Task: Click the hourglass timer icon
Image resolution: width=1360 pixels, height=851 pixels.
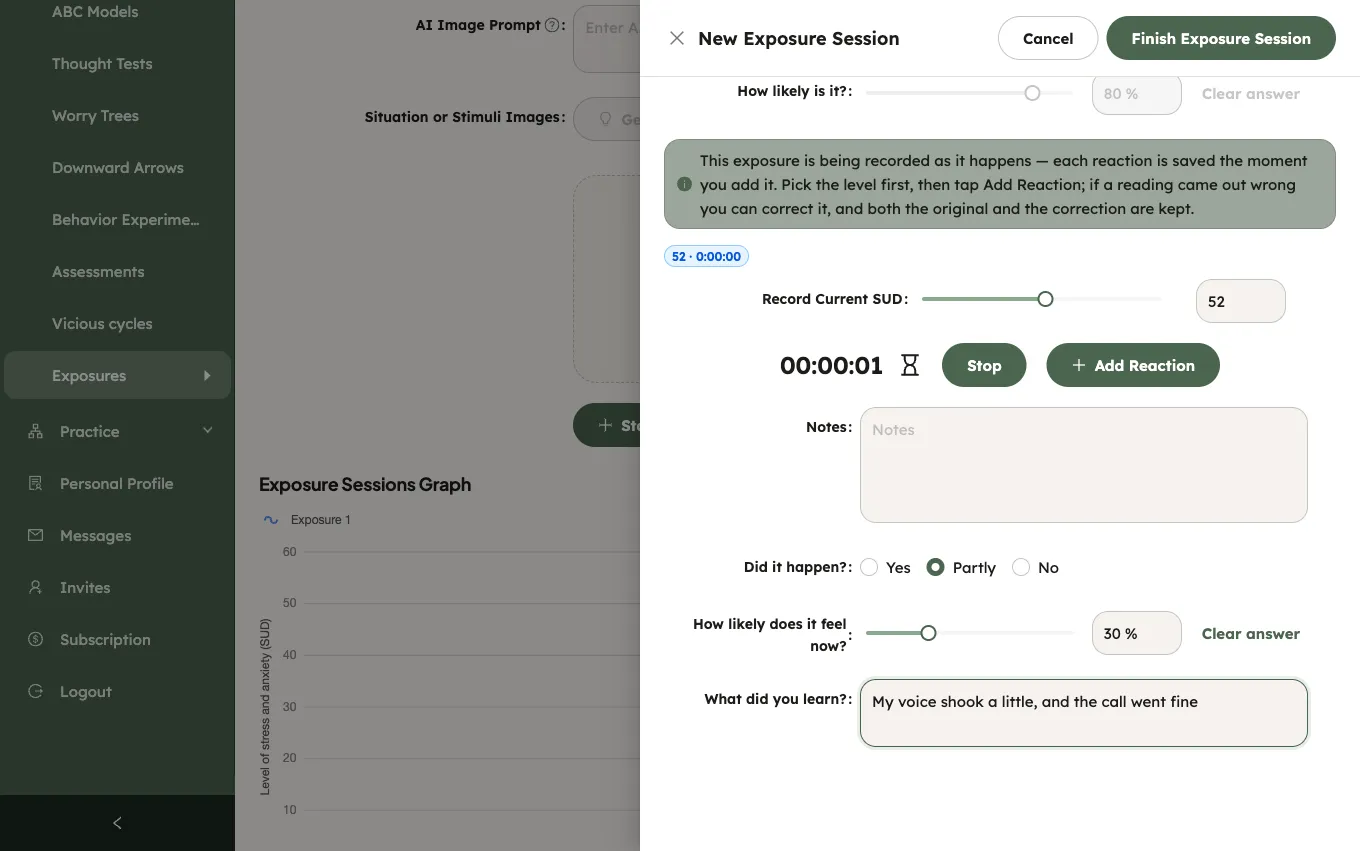Action: click(x=909, y=365)
